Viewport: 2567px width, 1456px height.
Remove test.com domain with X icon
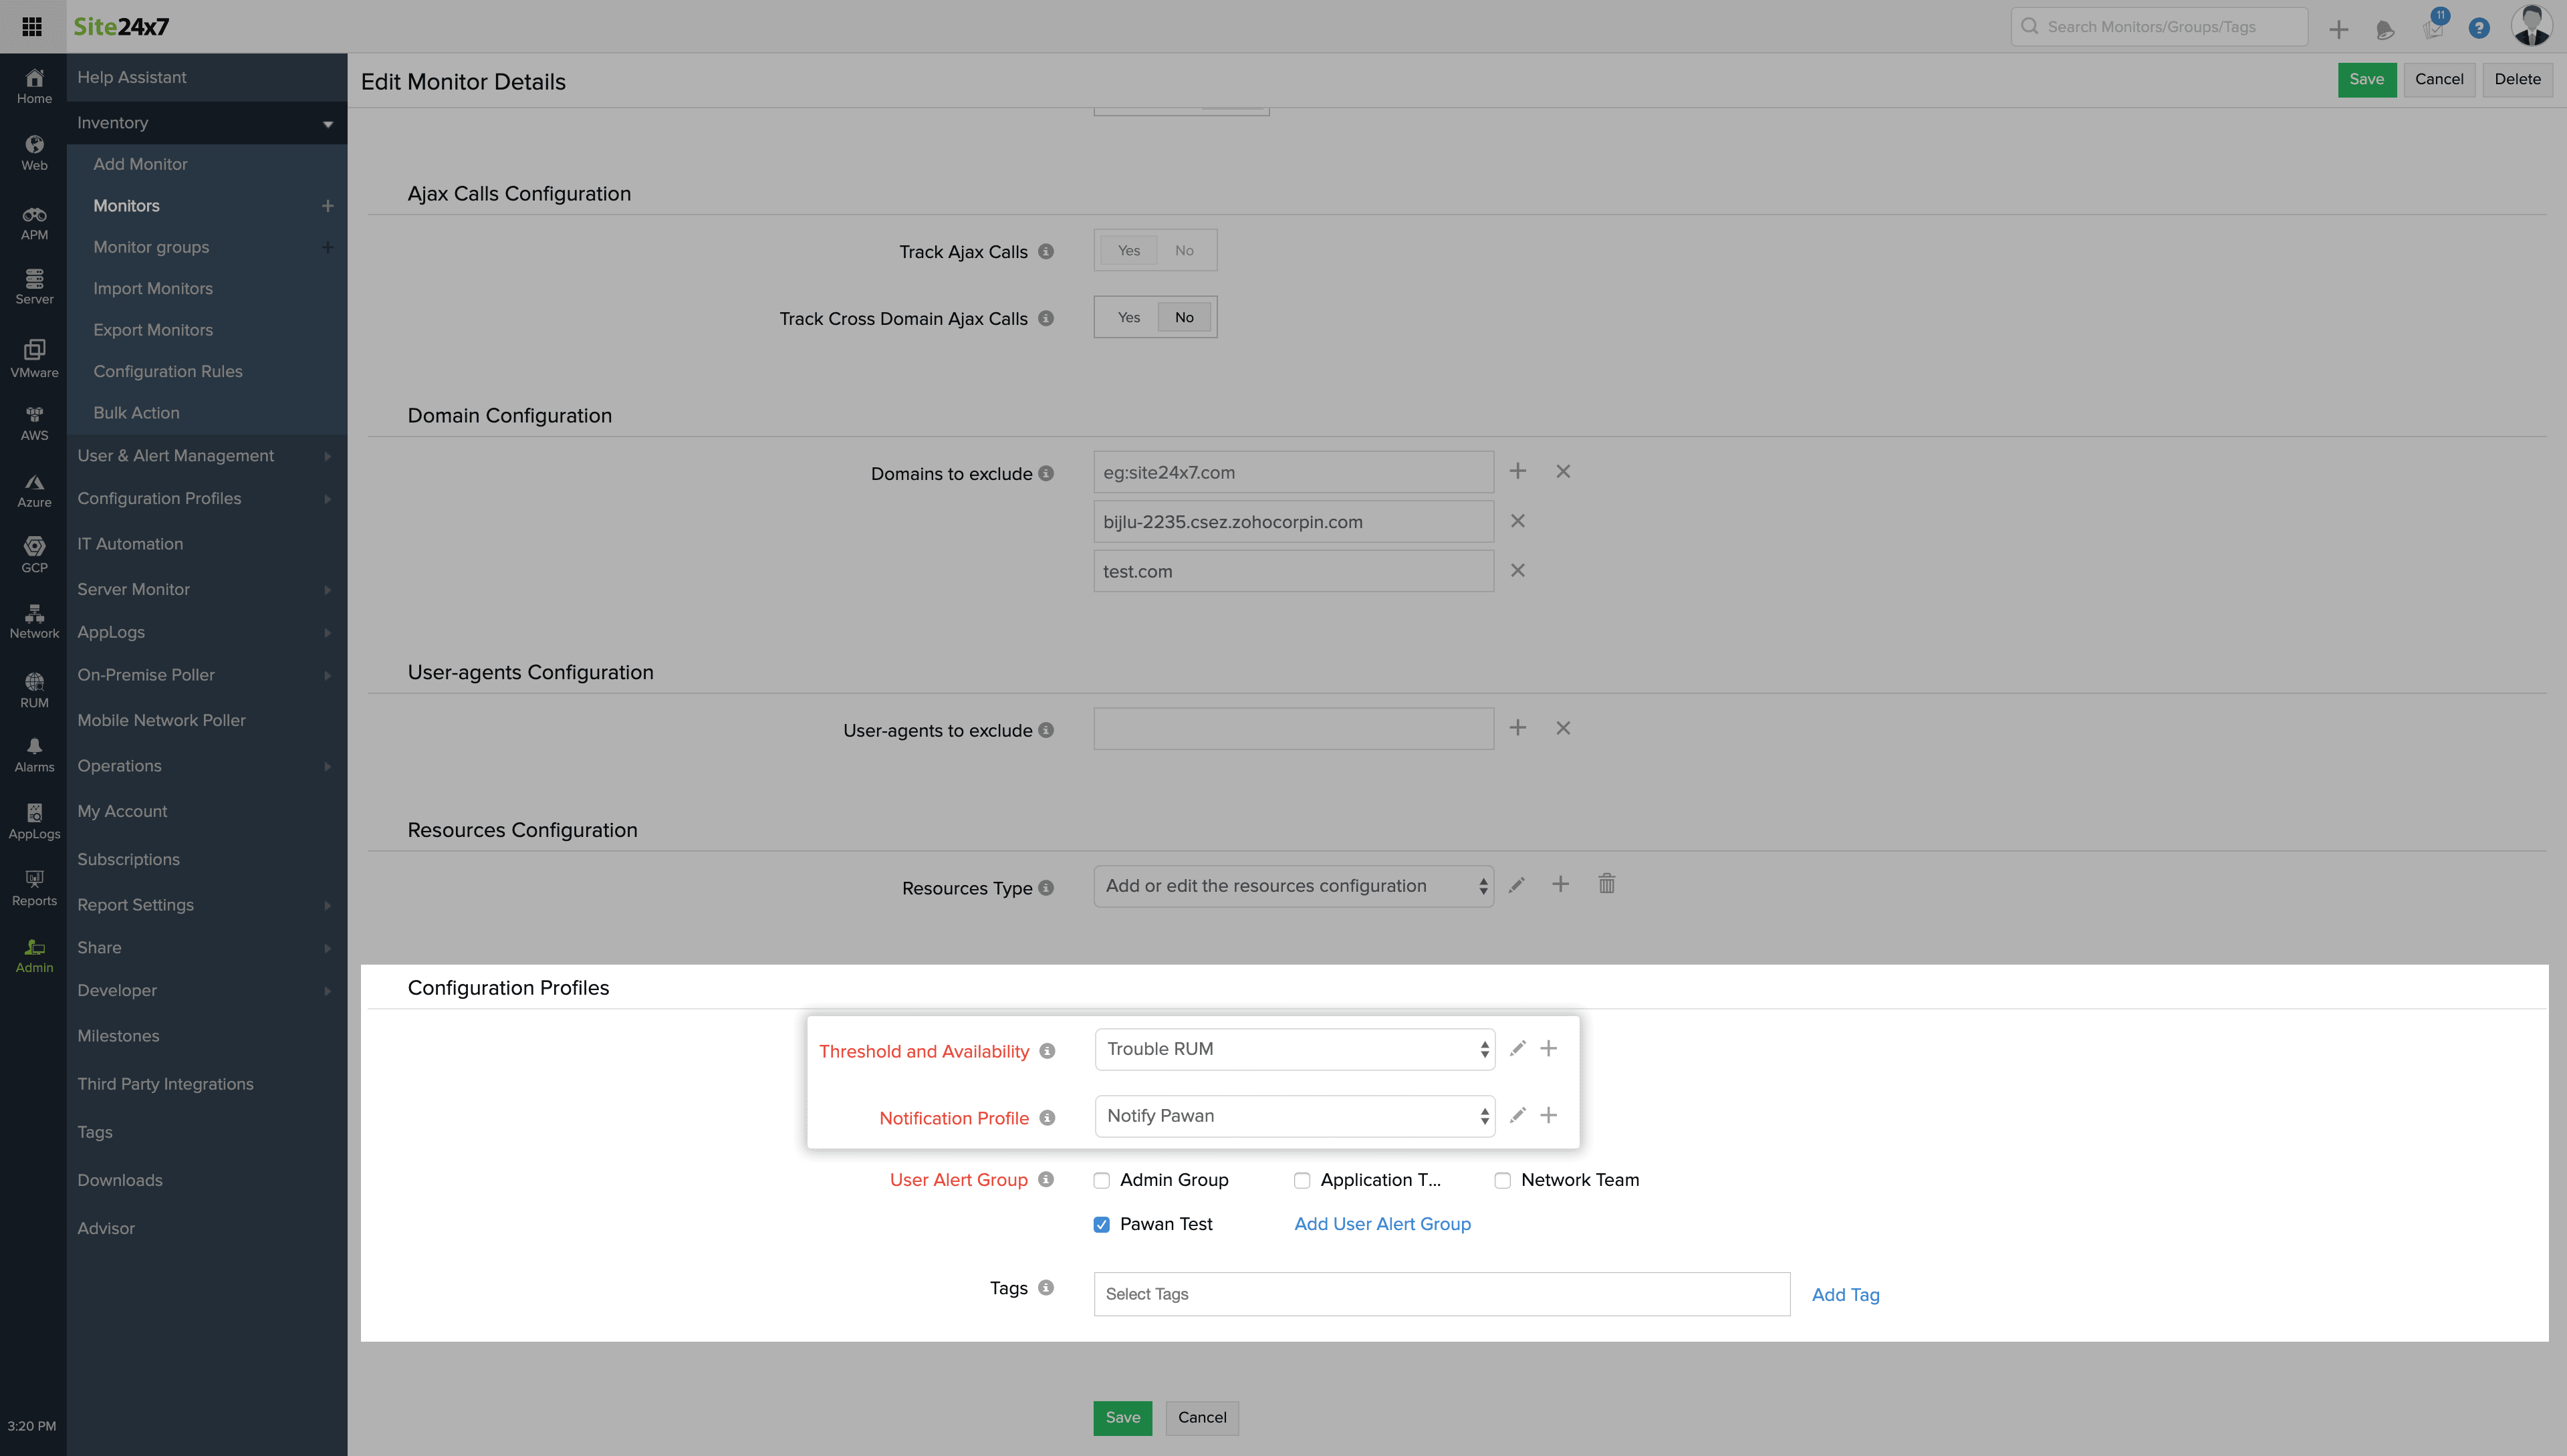(x=1517, y=571)
